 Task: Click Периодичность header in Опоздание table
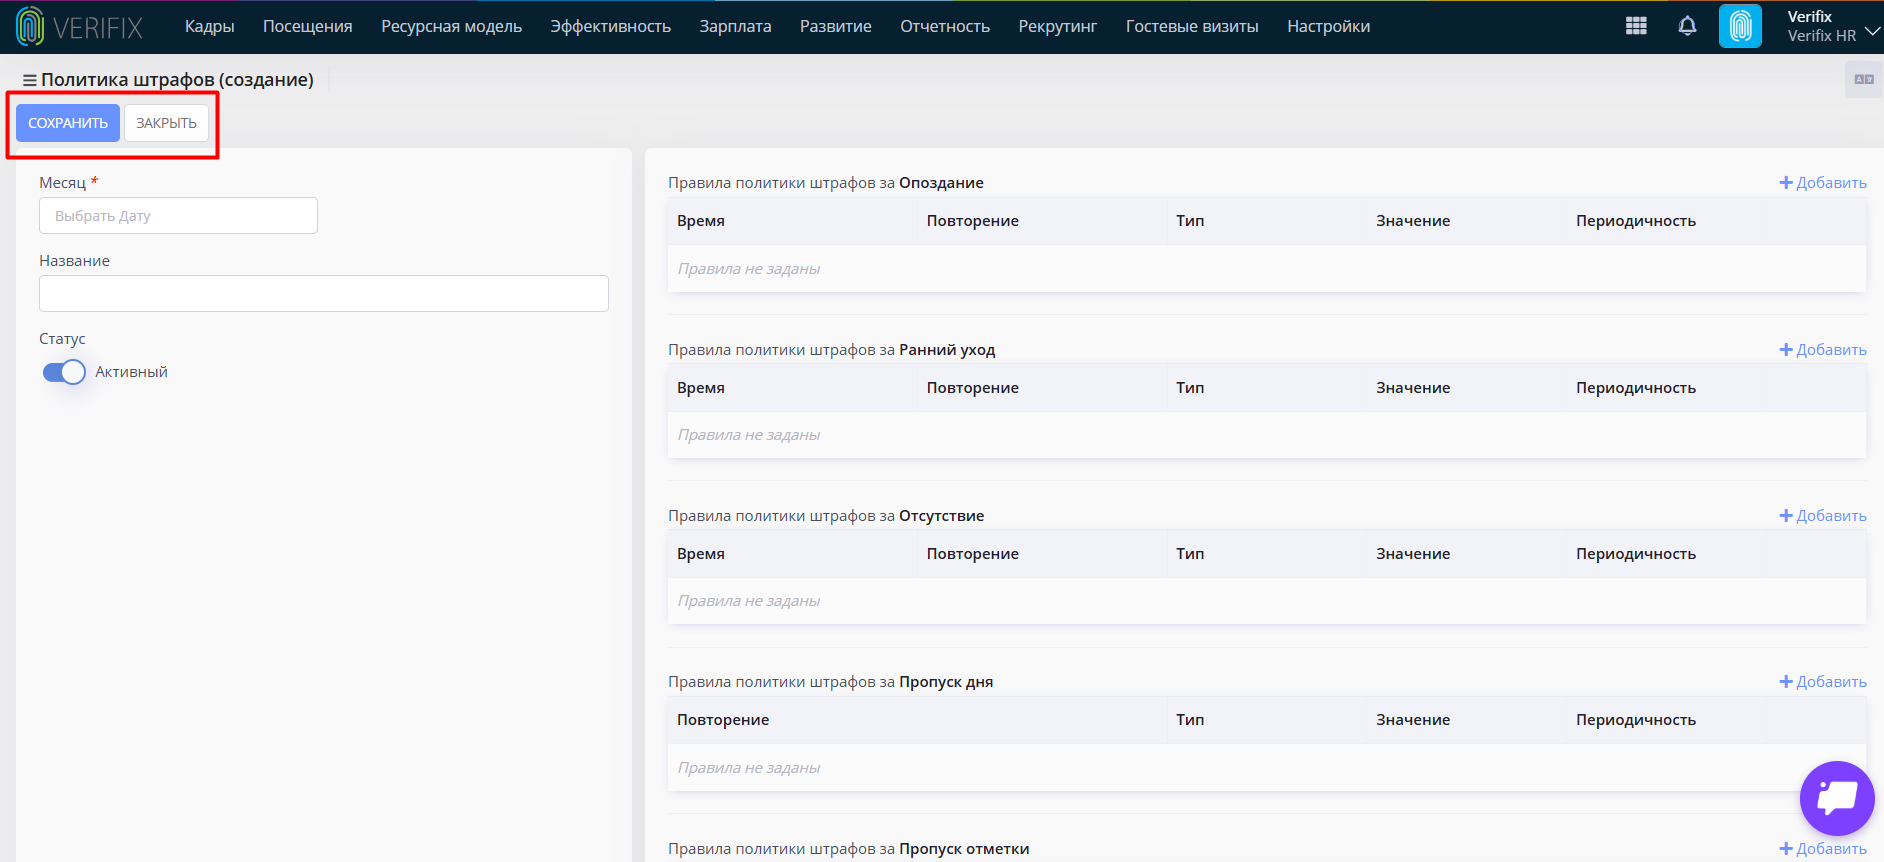(x=1636, y=221)
